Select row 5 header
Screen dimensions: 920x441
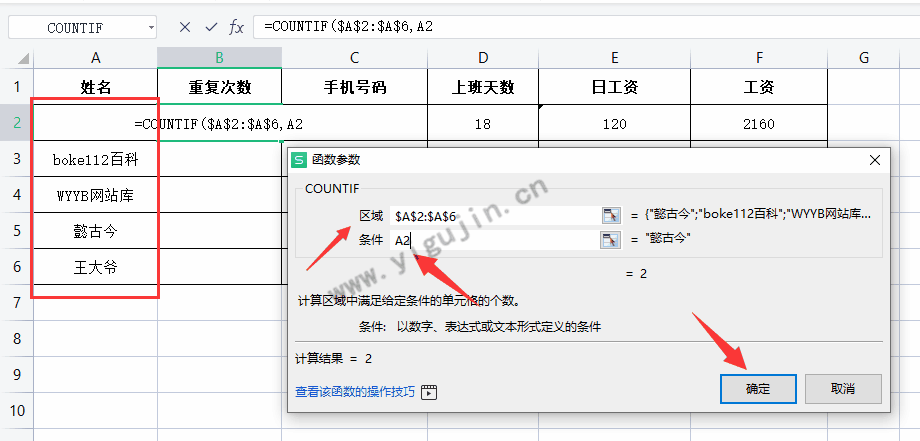16,230
